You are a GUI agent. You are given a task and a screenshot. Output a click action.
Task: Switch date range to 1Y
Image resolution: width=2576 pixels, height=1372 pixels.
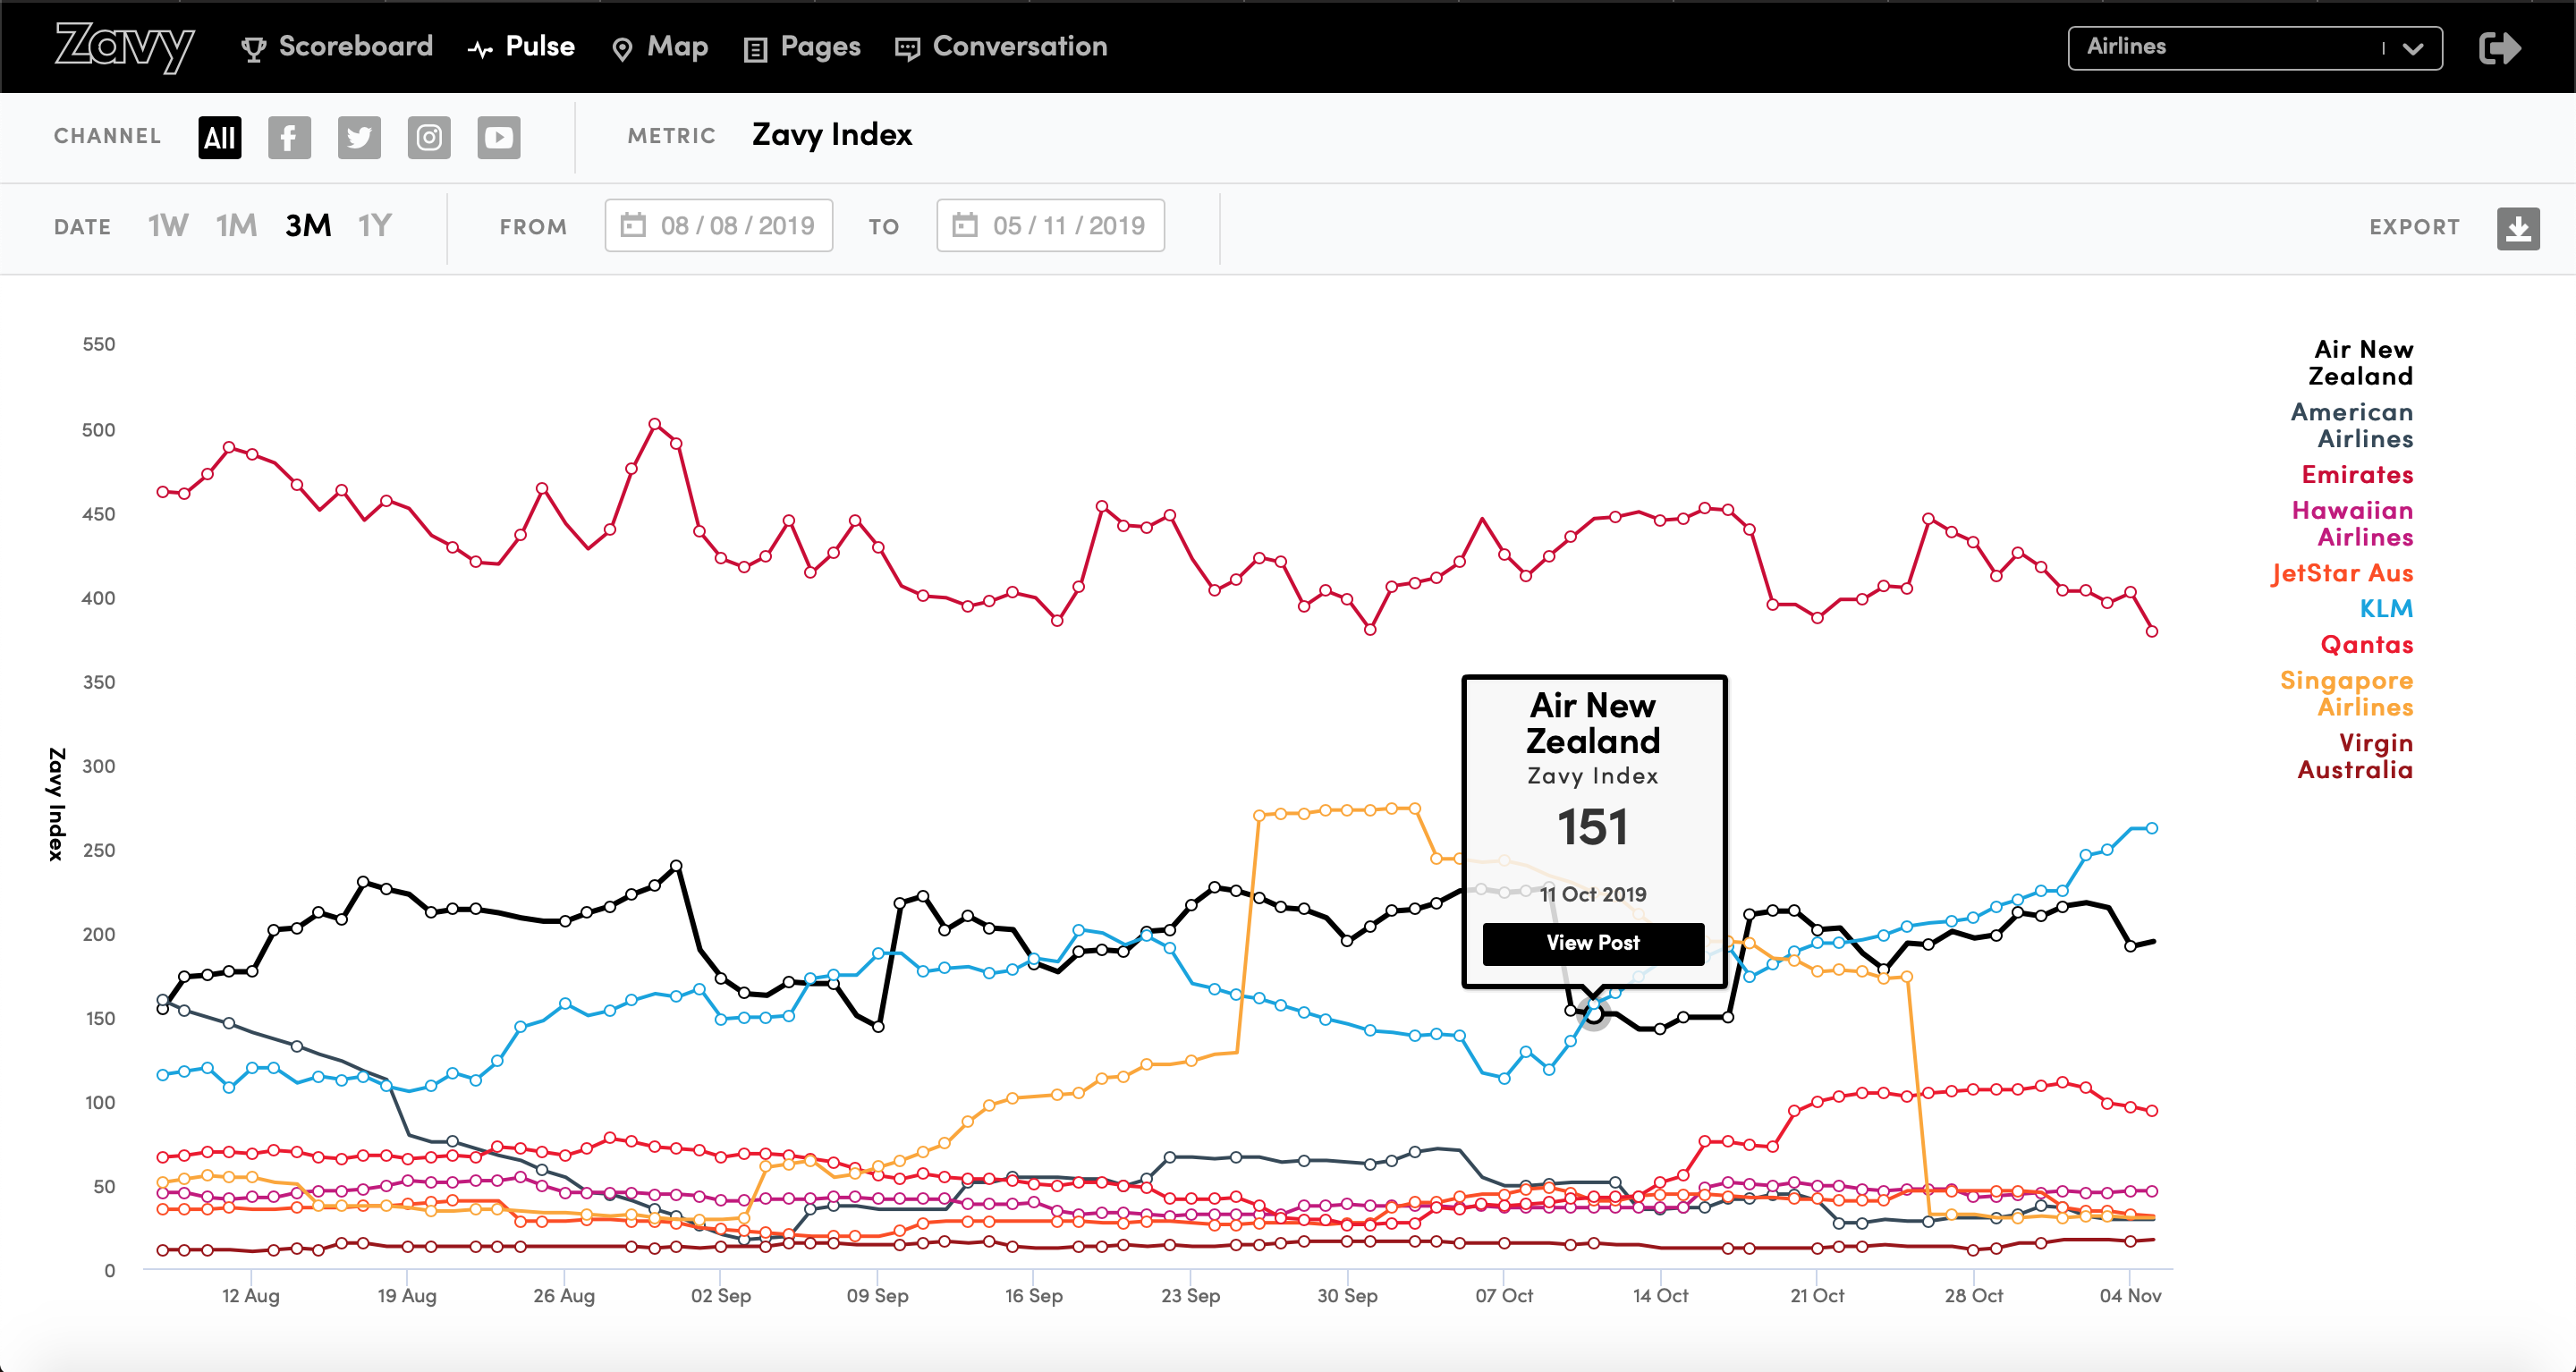375,226
